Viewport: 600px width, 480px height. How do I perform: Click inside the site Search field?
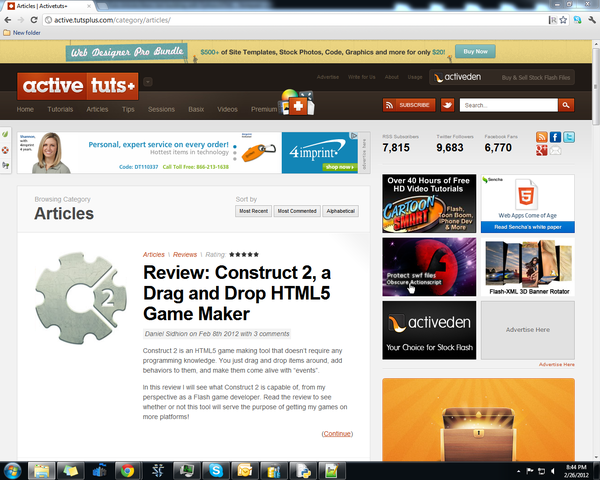[509, 105]
